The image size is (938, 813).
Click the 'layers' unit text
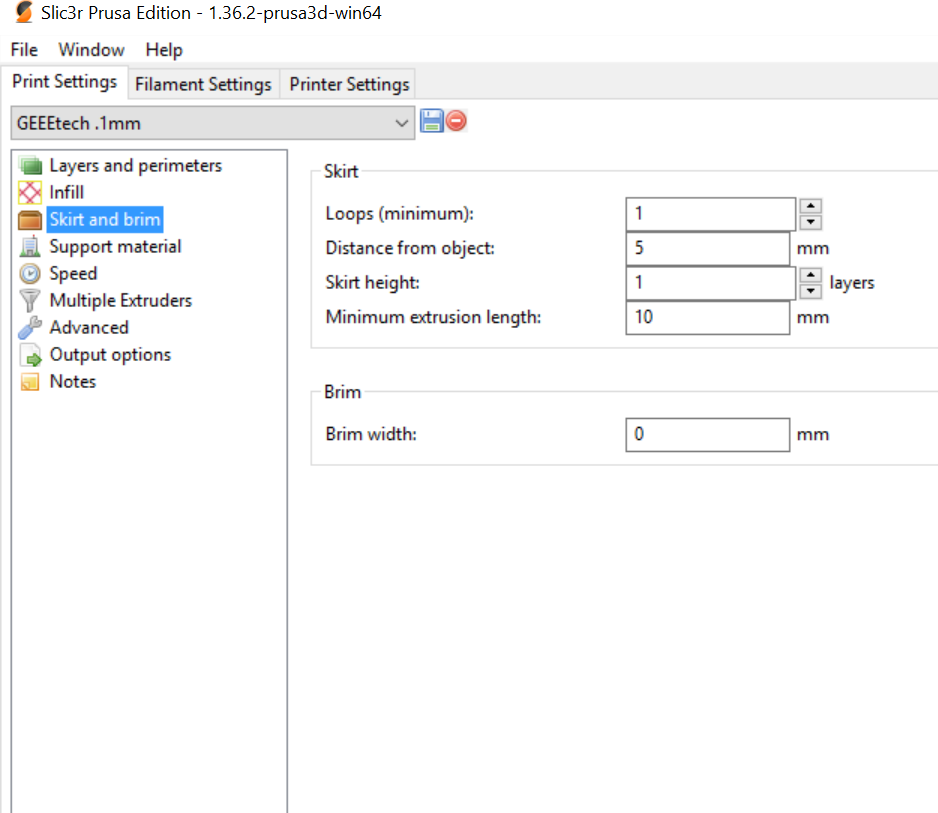point(852,283)
